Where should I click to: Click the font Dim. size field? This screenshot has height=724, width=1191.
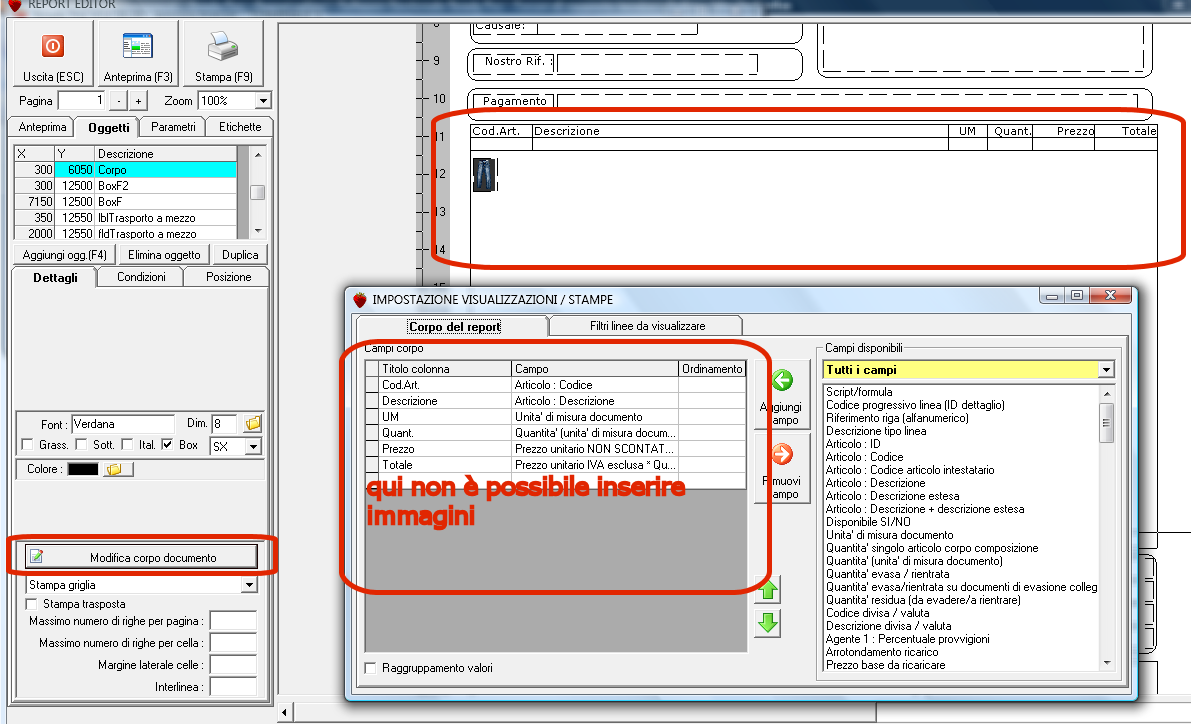click(x=224, y=424)
